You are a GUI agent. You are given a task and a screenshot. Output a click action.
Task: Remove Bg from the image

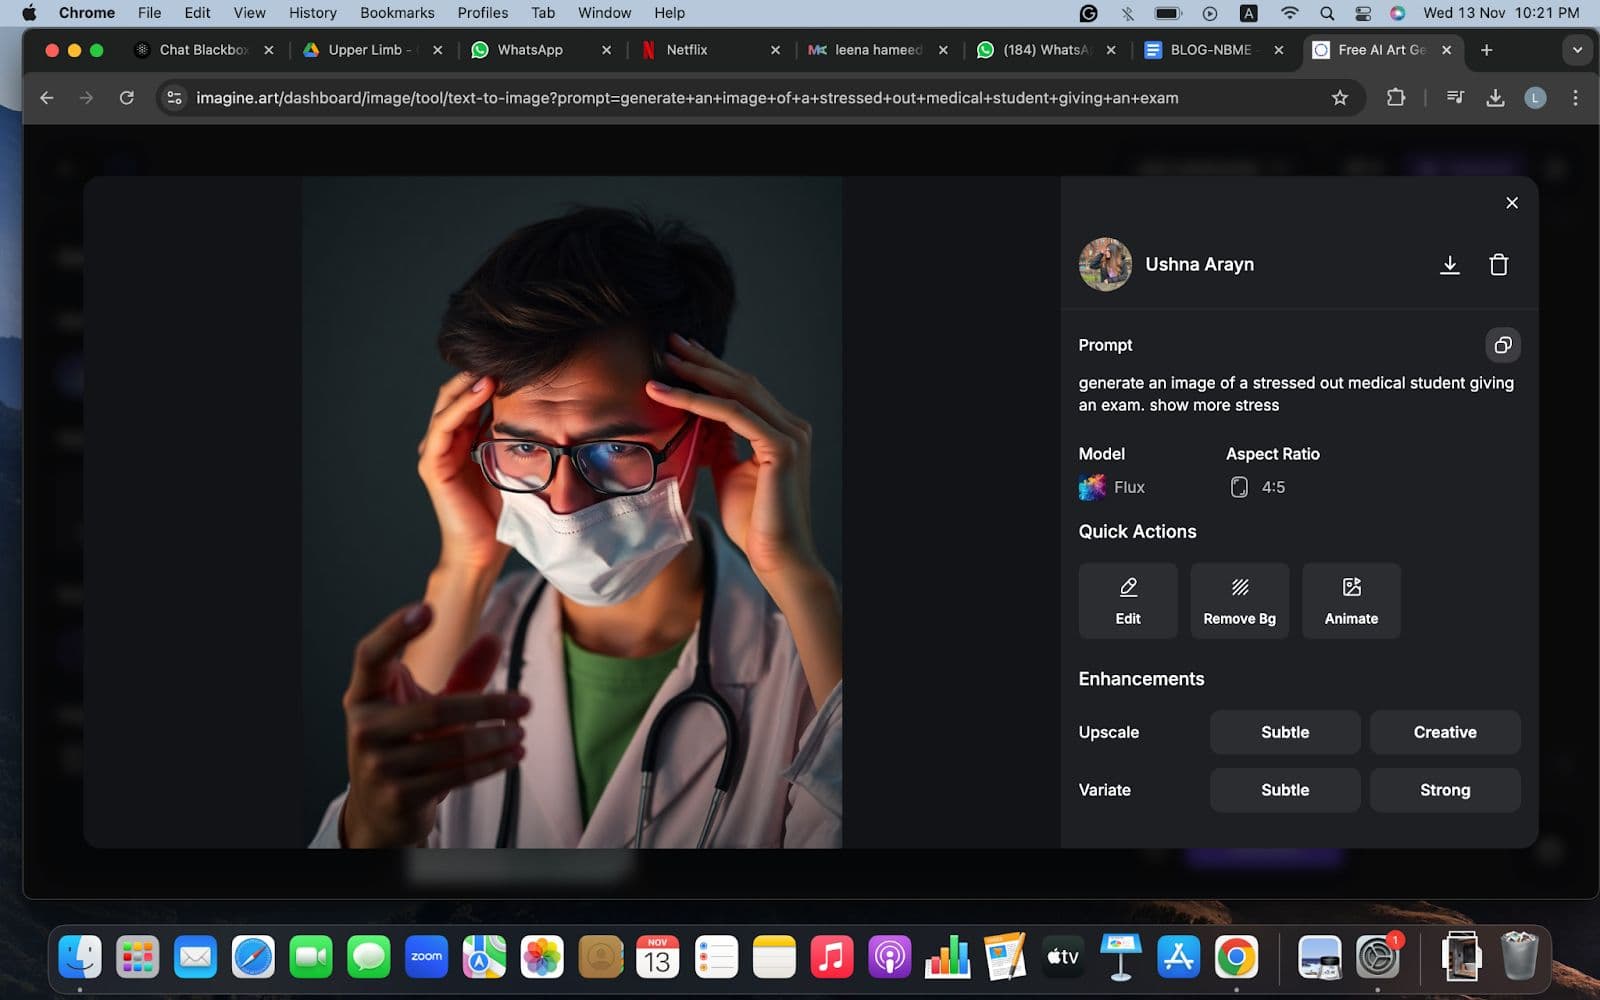pyautogui.click(x=1239, y=600)
